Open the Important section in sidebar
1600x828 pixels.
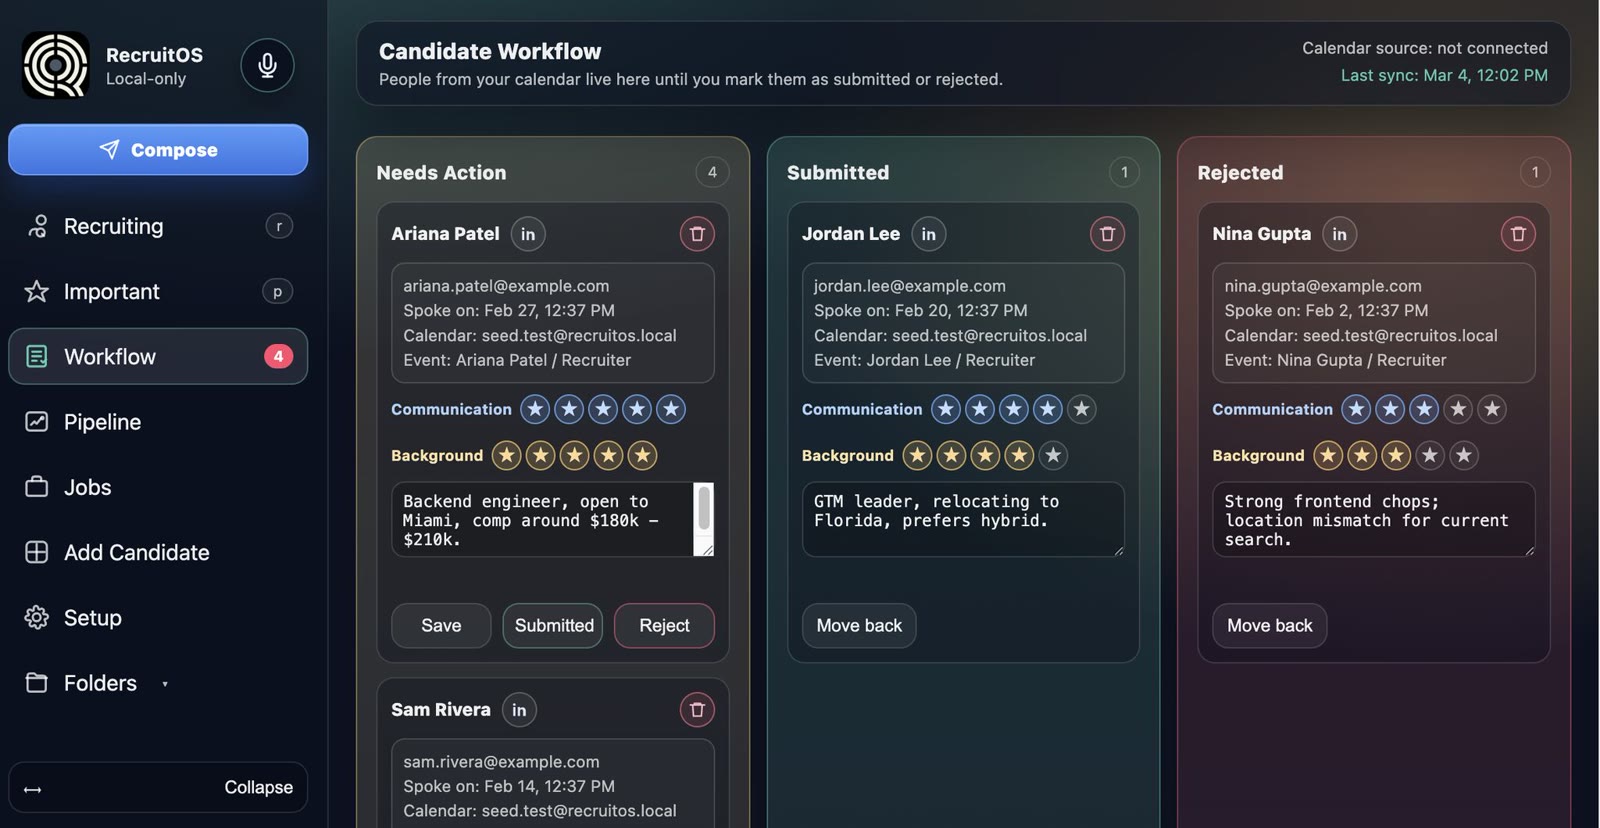[x=158, y=292]
